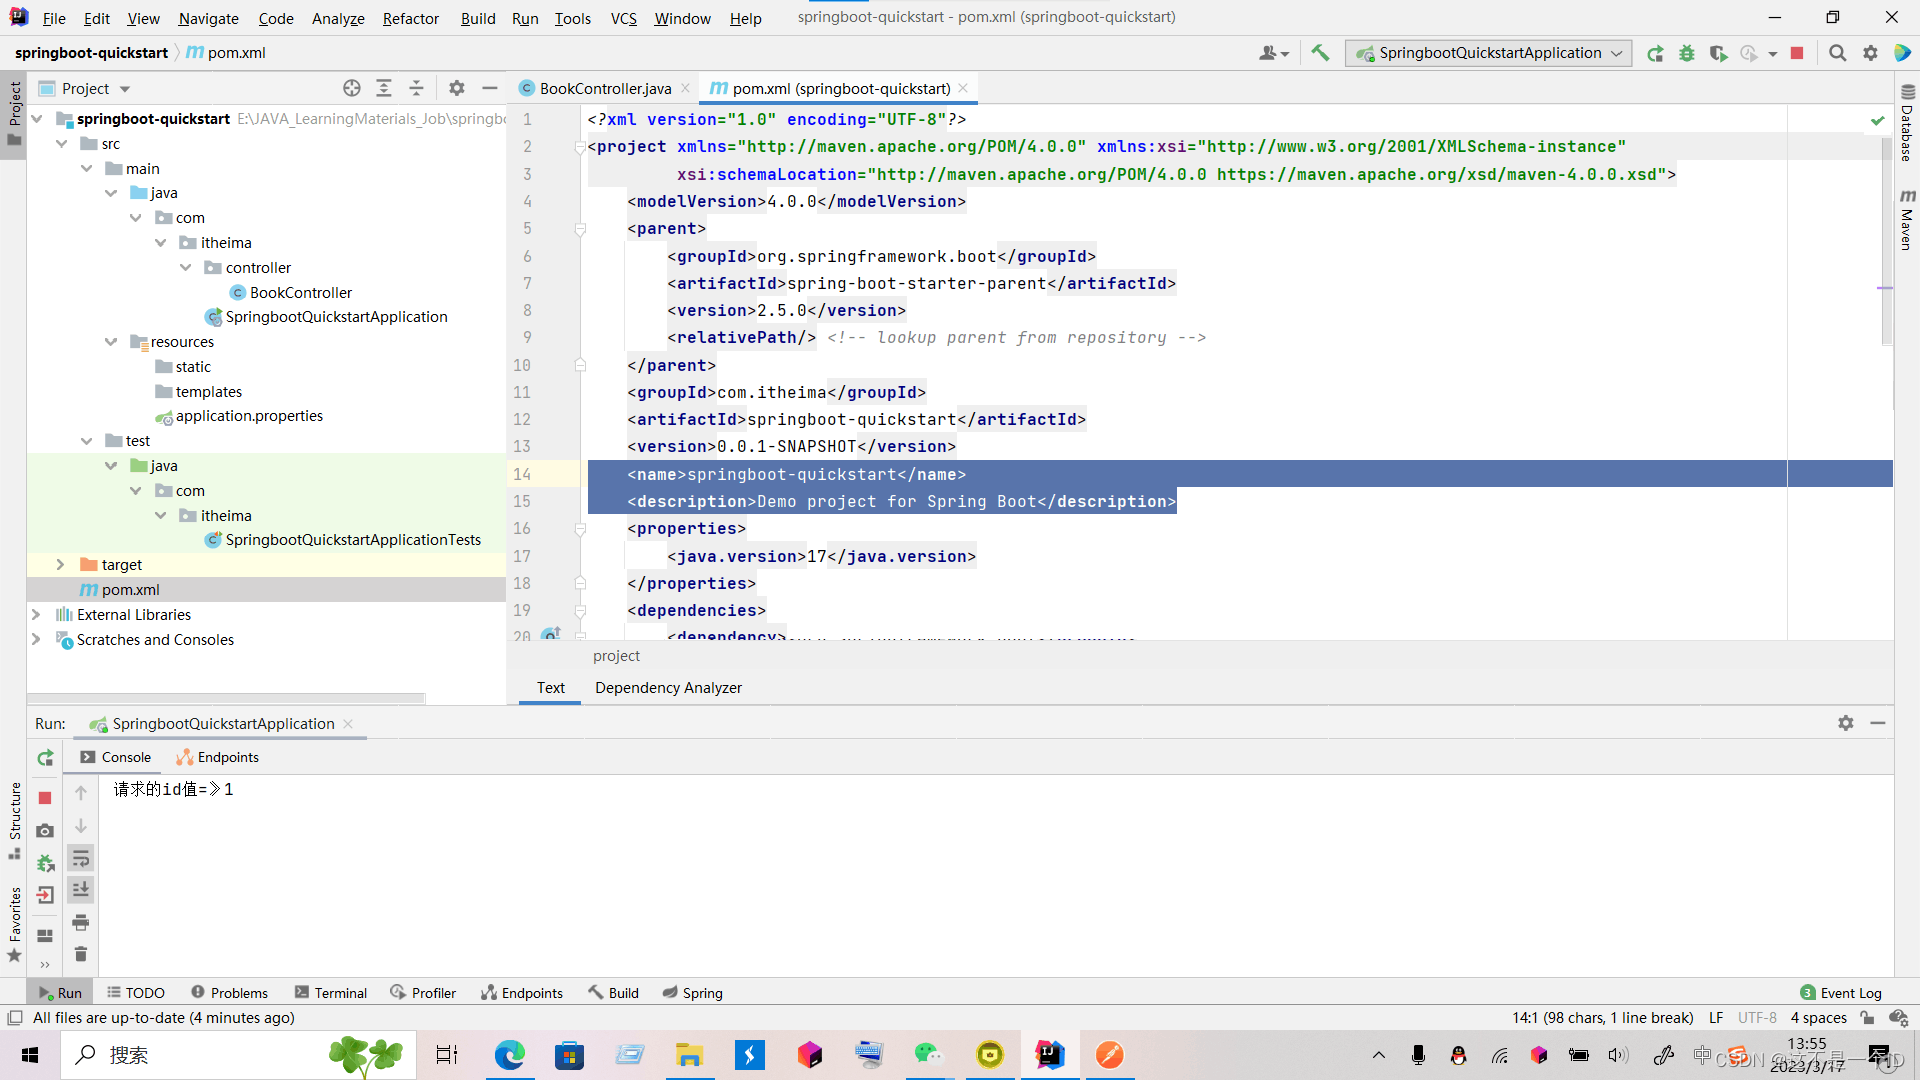The image size is (1920, 1080).
Task: Rerun SpringbootQuickstartApplication from the top toolbar
Action: pyautogui.click(x=1656, y=53)
